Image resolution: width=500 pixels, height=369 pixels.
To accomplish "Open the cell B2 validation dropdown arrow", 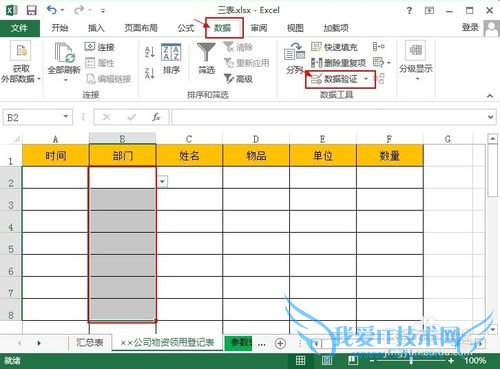I will pos(162,182).
